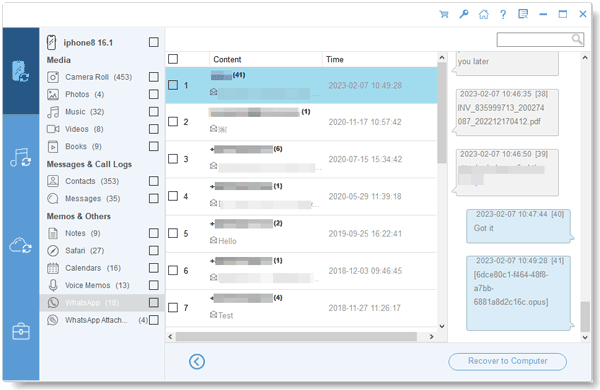
Task: Click the list scroll-down arrow
Action: [442, 326]
